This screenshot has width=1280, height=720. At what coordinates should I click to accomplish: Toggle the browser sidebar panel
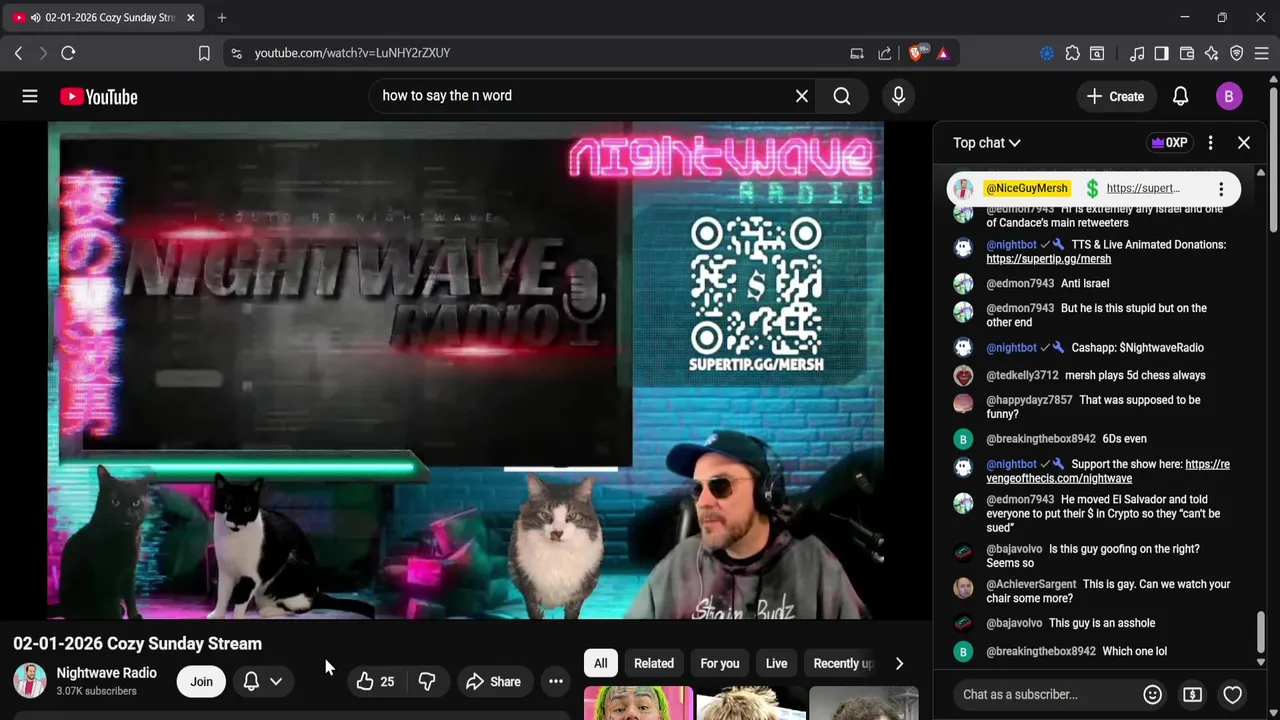[x=1161, y=53]
